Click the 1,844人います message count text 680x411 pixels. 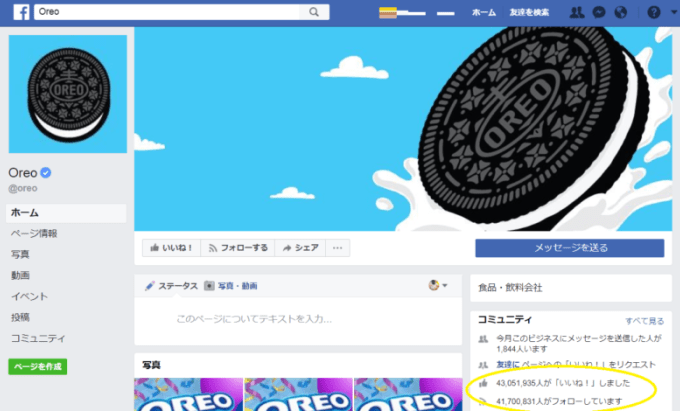522,349
